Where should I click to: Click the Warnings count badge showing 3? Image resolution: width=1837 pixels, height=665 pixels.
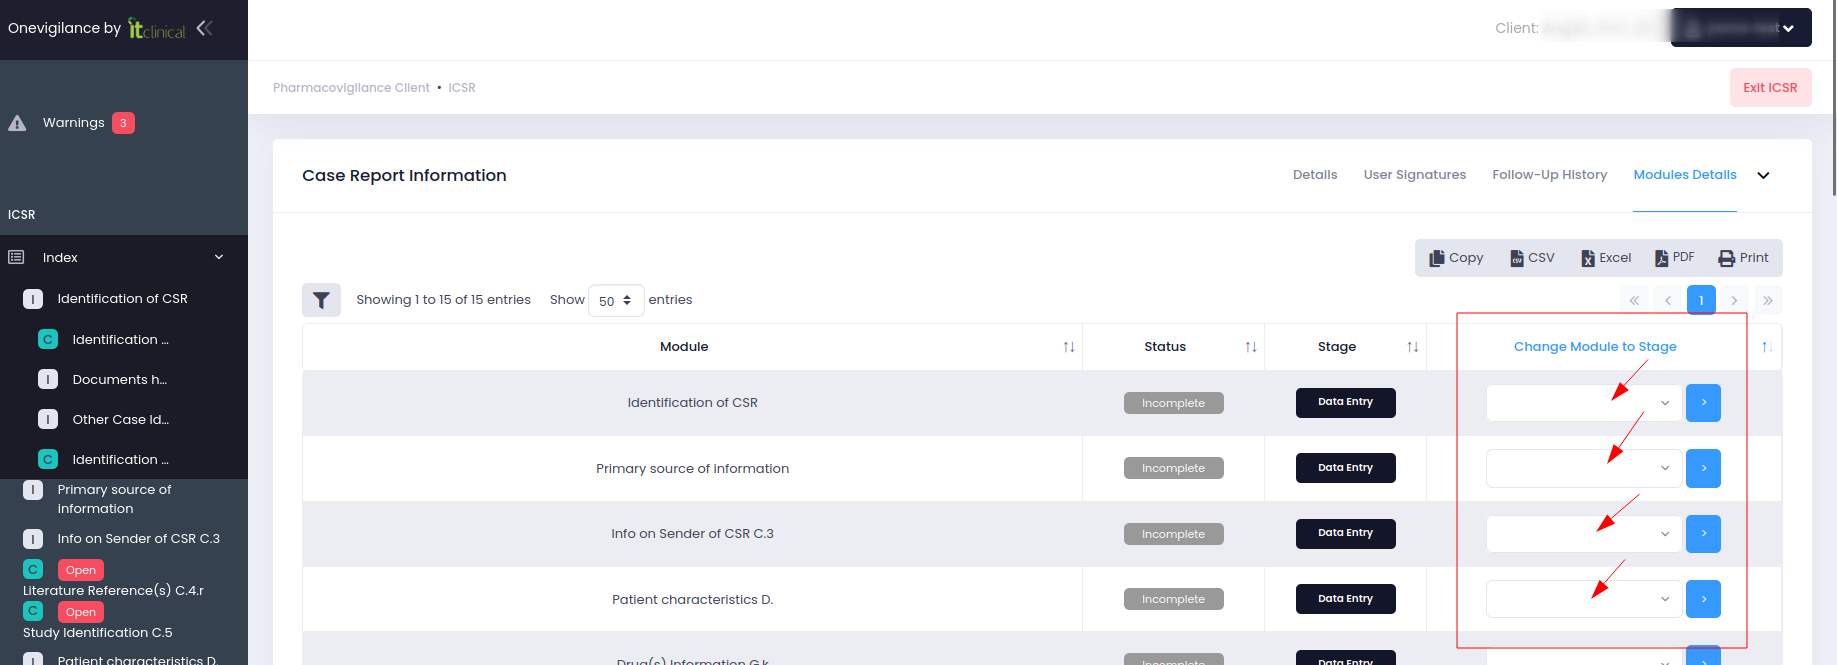click(123, 123)
